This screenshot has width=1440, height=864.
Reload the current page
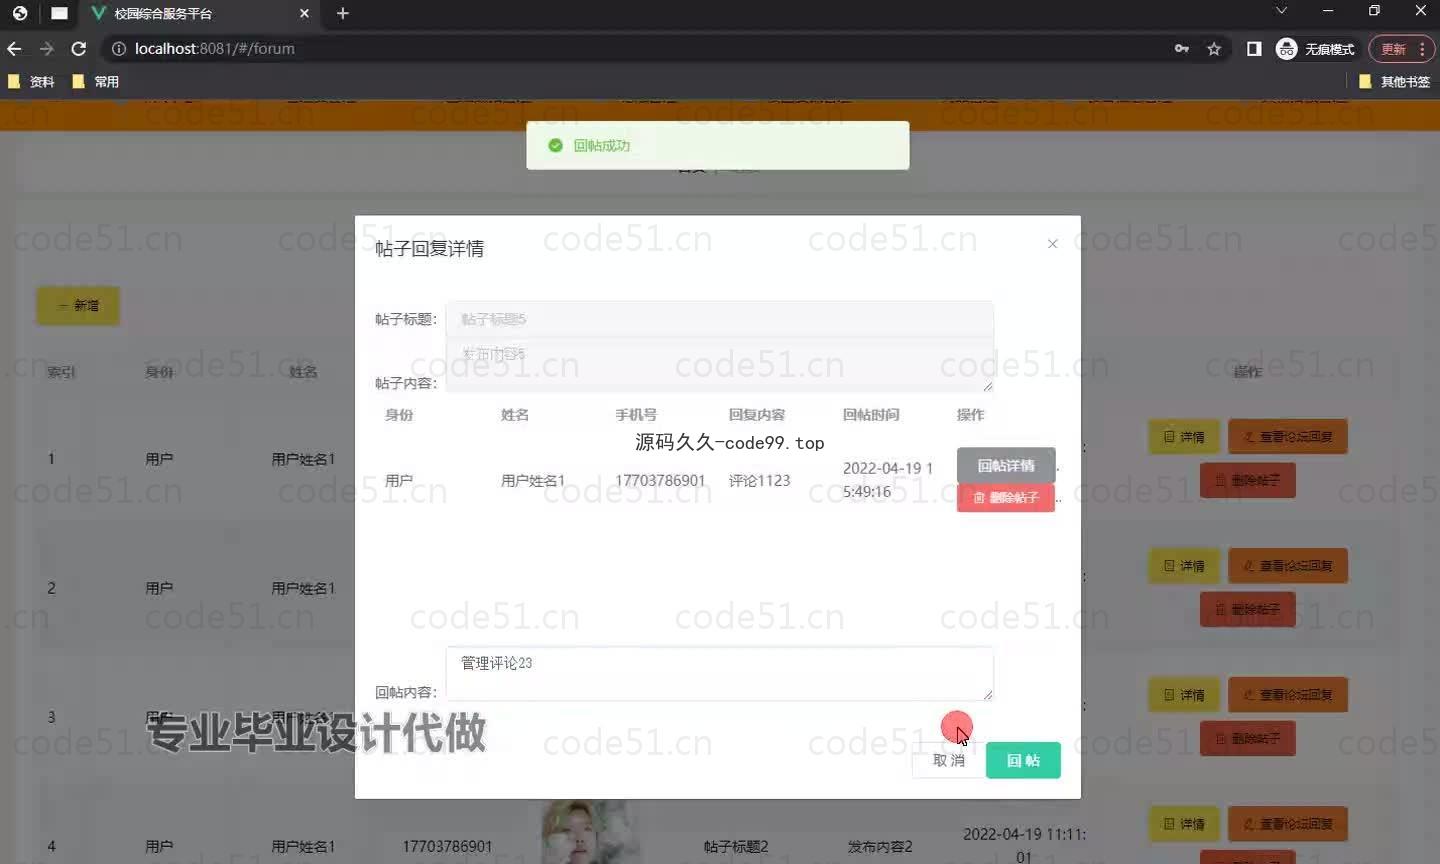coord(79,48)
